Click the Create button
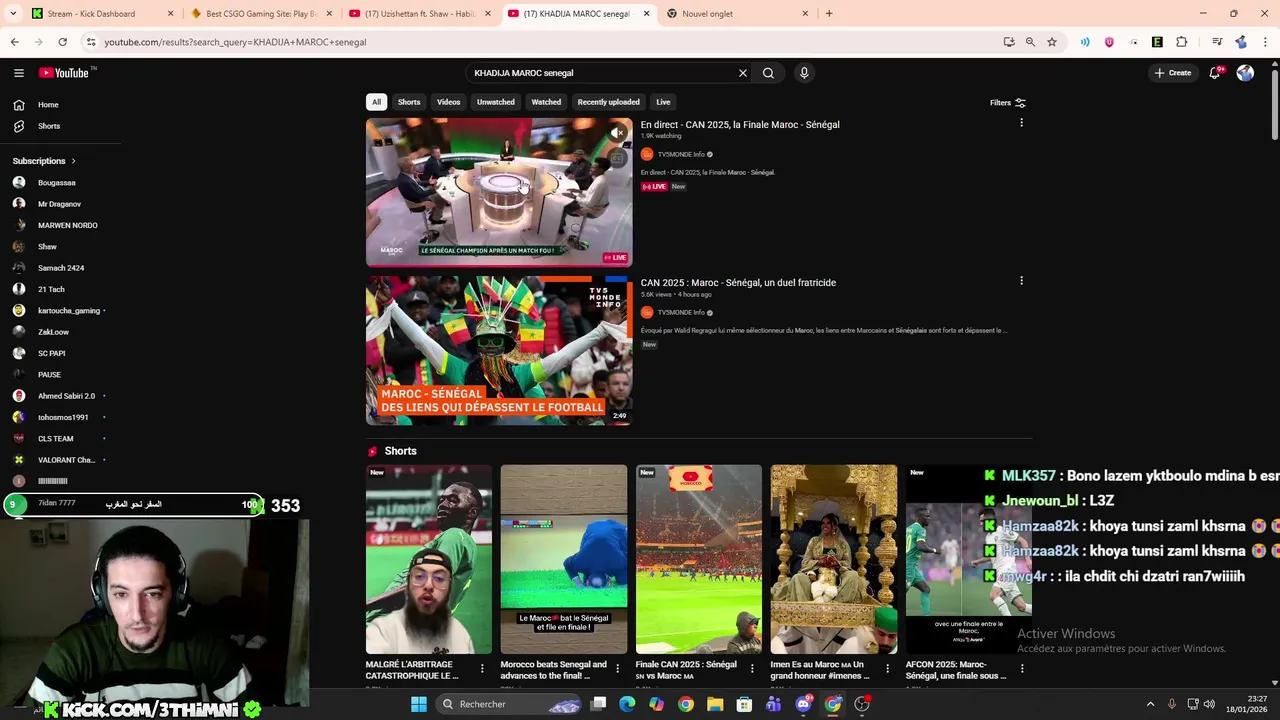Screen dimensions: 1280x720 1173,73
